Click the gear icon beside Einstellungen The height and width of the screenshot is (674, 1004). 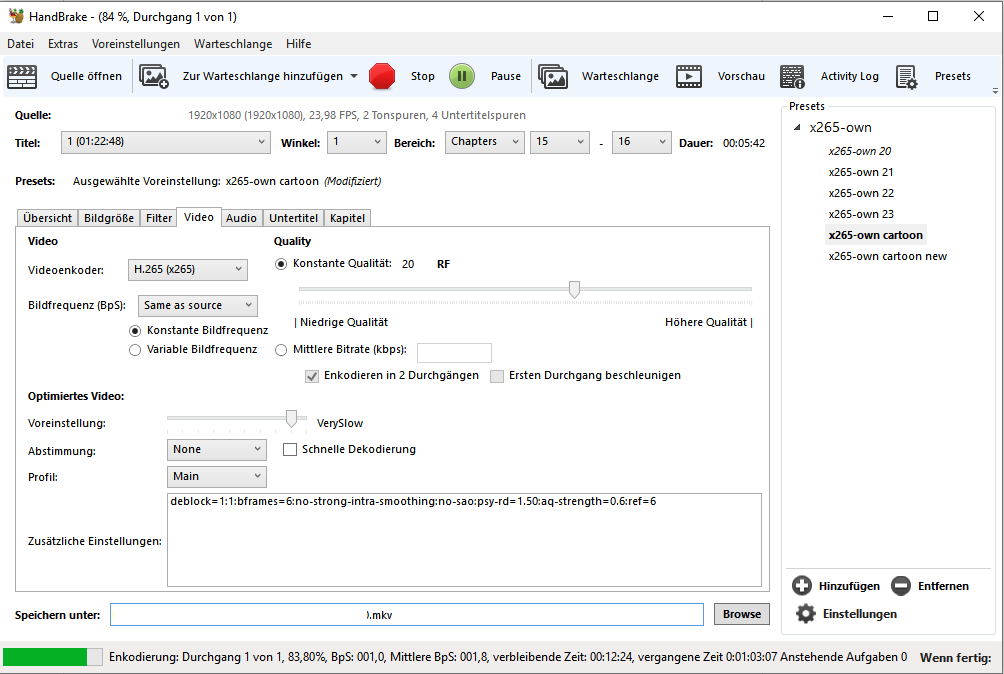tap(806, 613)
